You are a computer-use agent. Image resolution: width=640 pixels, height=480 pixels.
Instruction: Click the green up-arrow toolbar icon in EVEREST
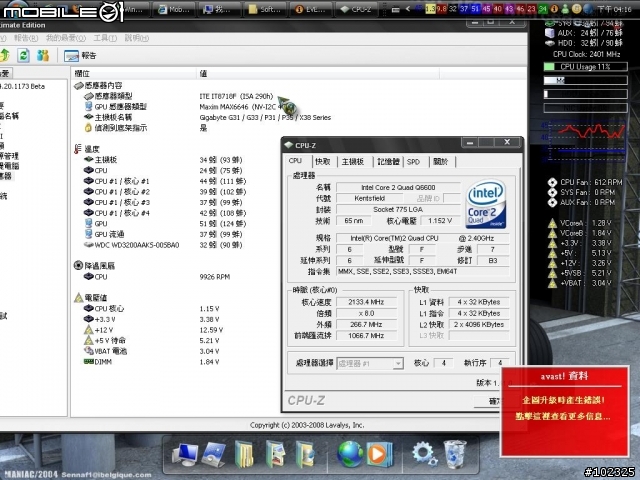click(x=4, y=55)
